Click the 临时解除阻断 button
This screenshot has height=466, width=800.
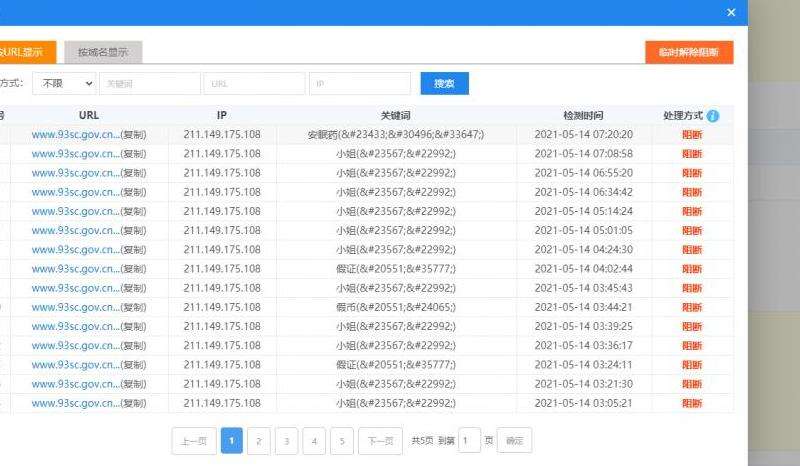(689, 52)
